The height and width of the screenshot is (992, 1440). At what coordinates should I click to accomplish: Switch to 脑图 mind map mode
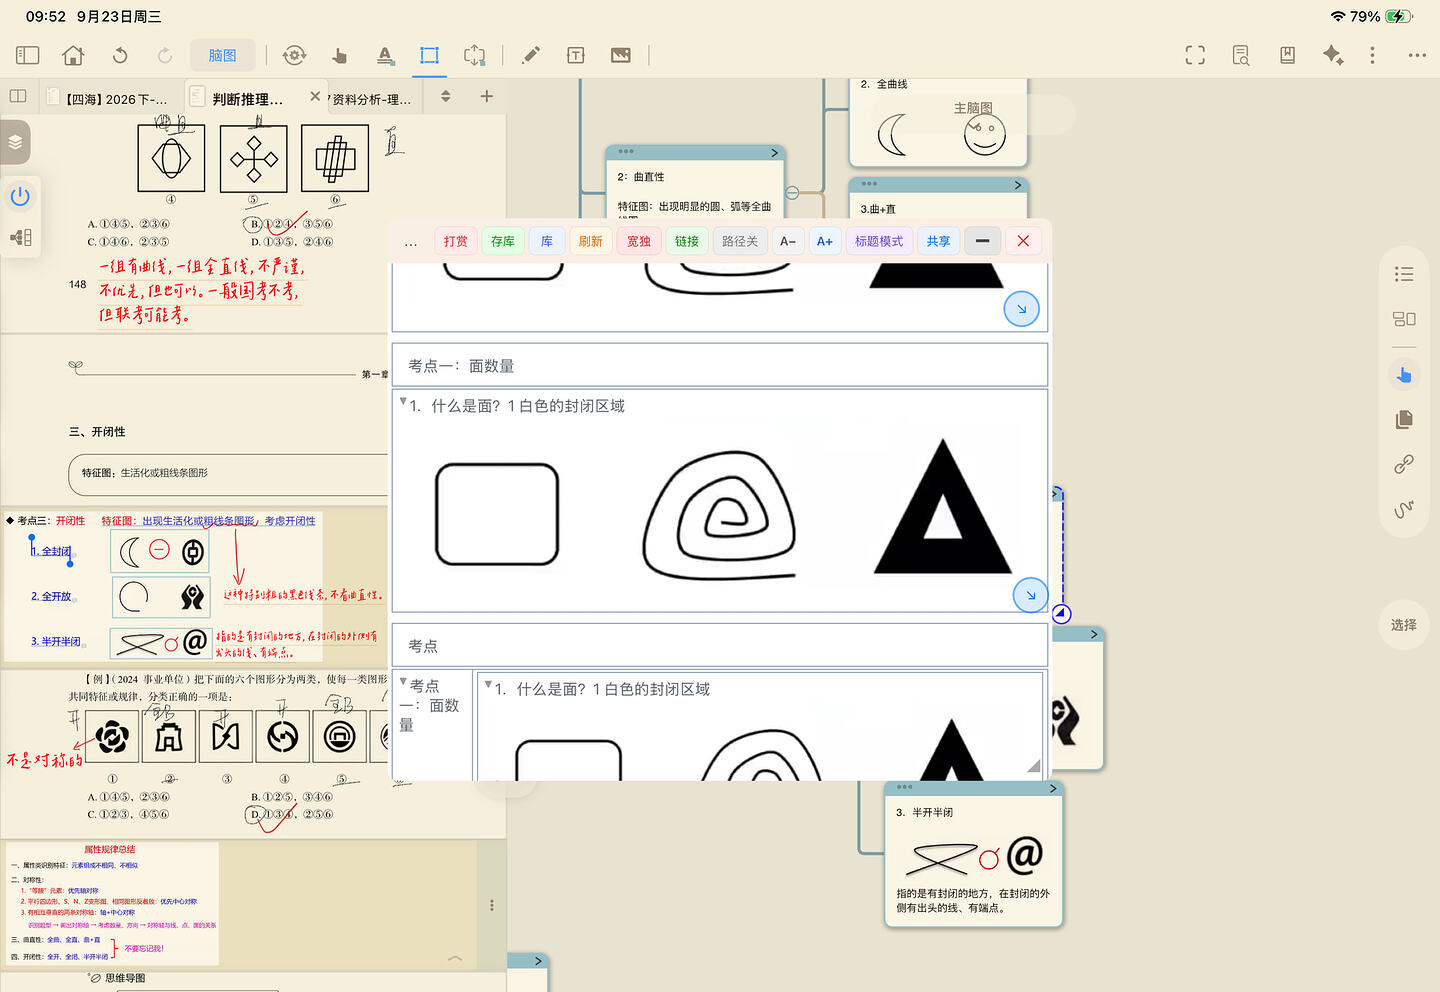point(223,55)
